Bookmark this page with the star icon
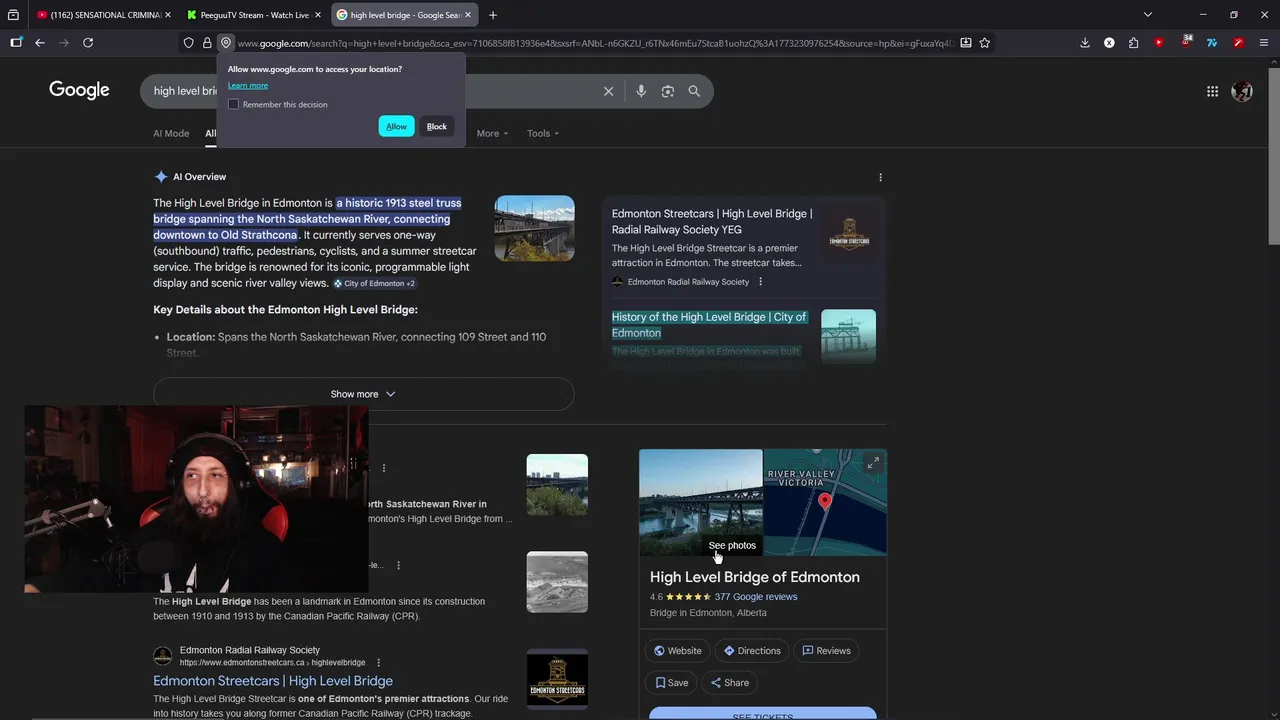The image size is (1280, 720). (985, 43)
